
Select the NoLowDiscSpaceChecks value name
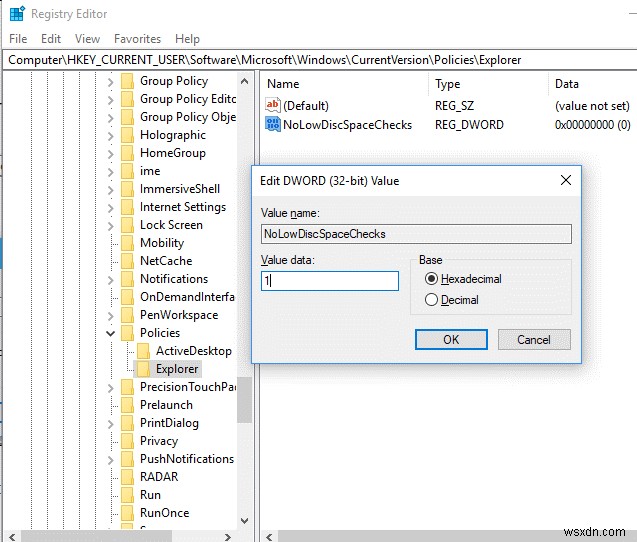347,124
